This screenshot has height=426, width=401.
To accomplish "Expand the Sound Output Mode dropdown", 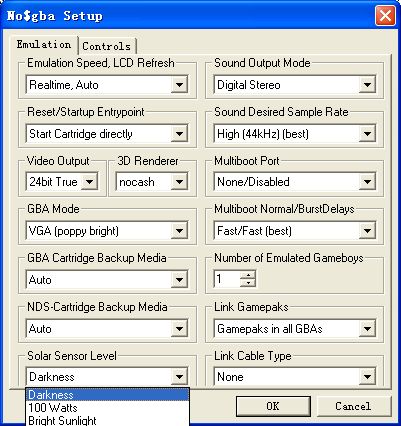I will (367, 85).
